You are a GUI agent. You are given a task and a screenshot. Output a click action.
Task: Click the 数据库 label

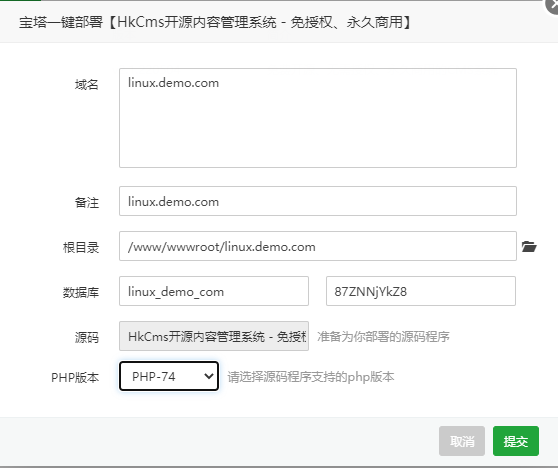click(x=81, y=293)
